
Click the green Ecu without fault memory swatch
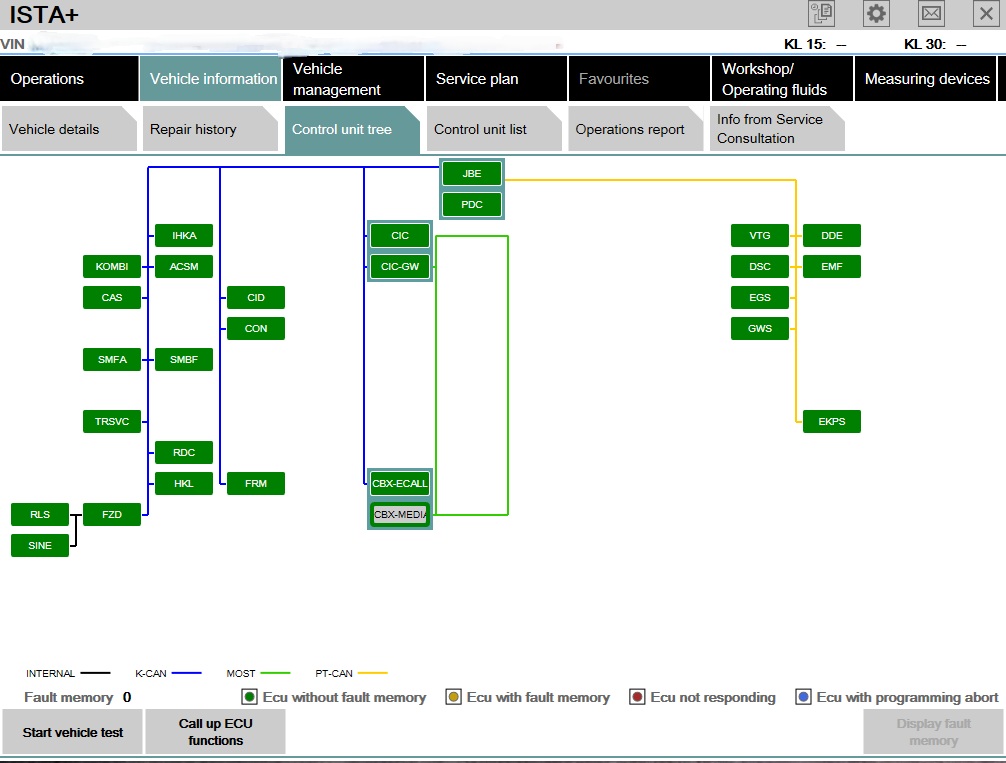[x=249, y=697]
